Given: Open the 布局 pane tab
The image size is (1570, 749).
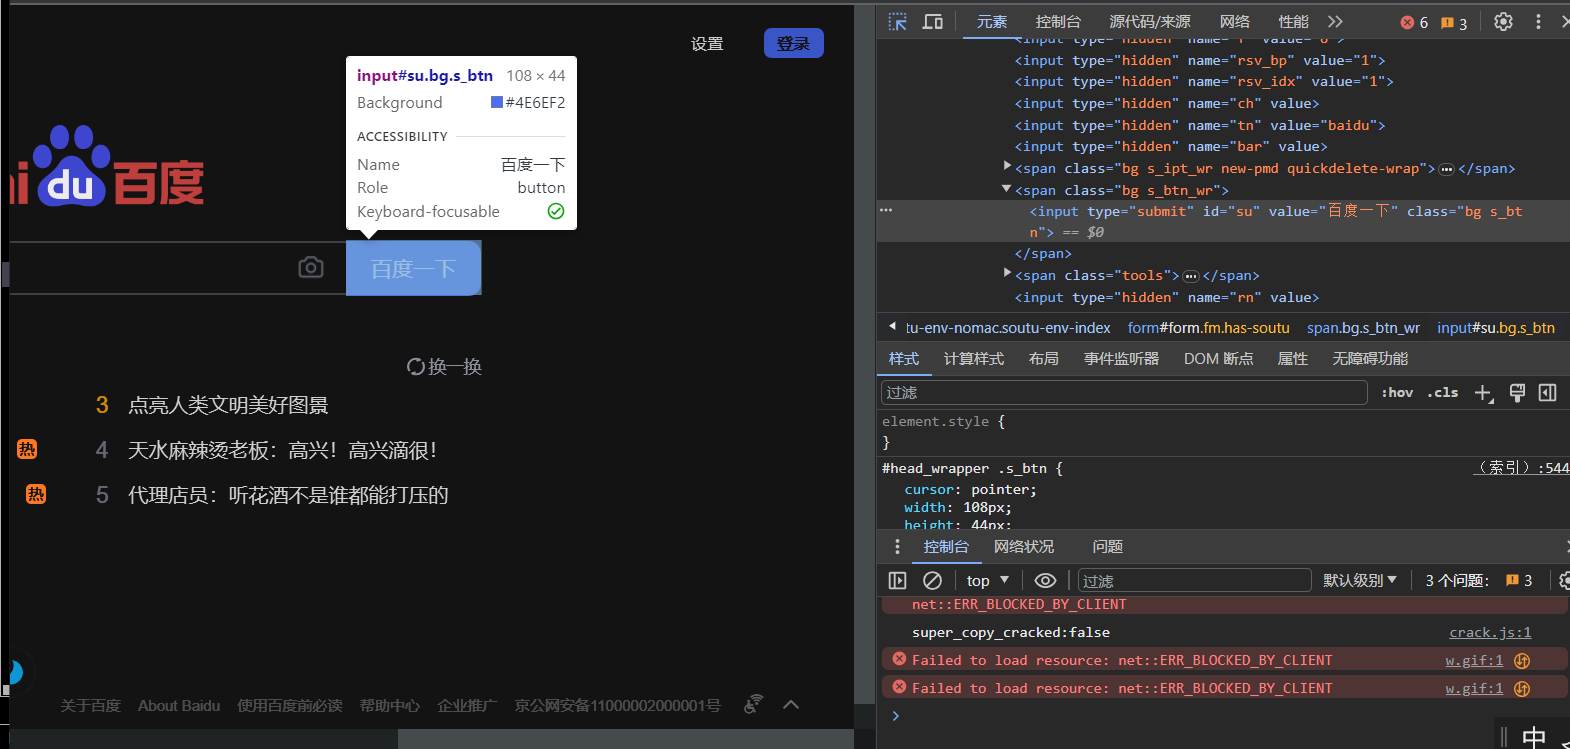Looking at the screenshot, I should 1044,359.
